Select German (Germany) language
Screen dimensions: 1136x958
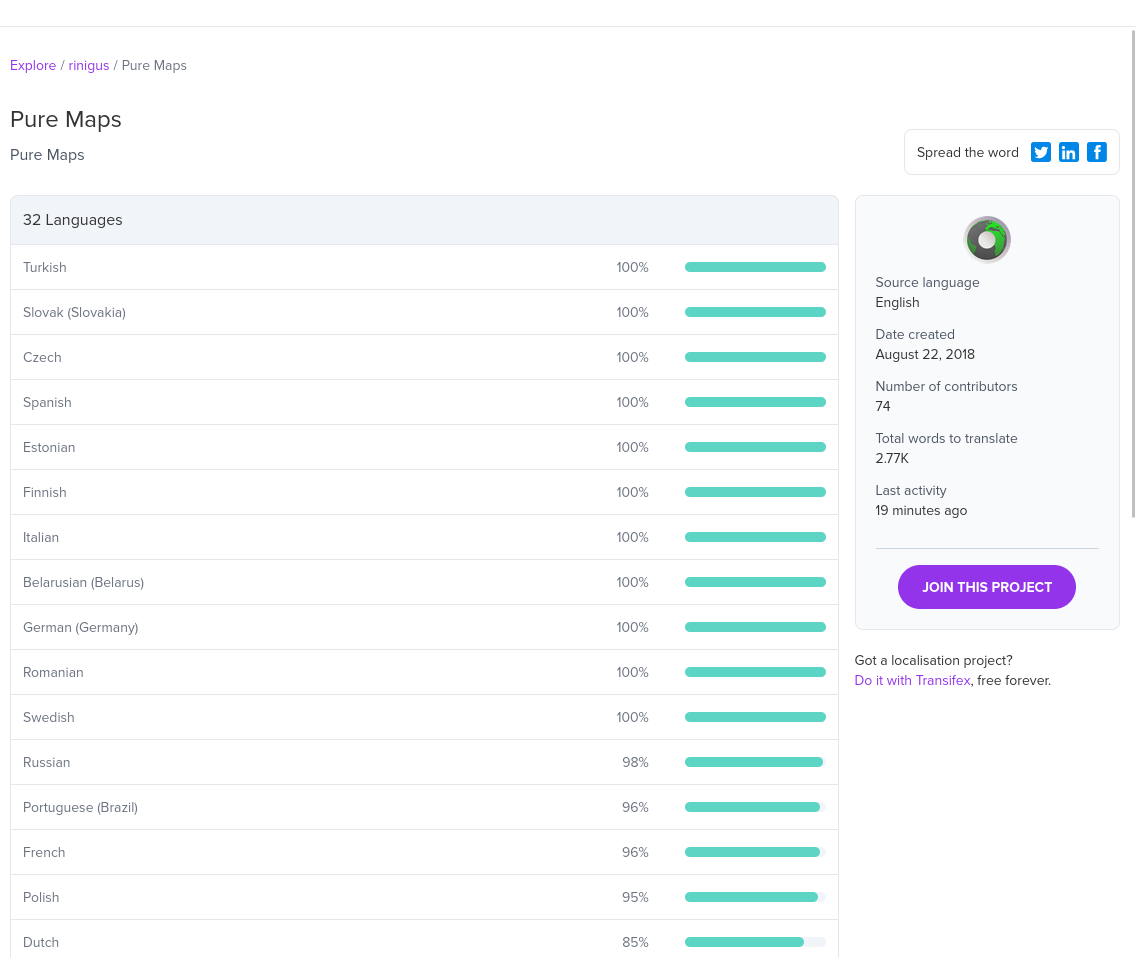425,627
